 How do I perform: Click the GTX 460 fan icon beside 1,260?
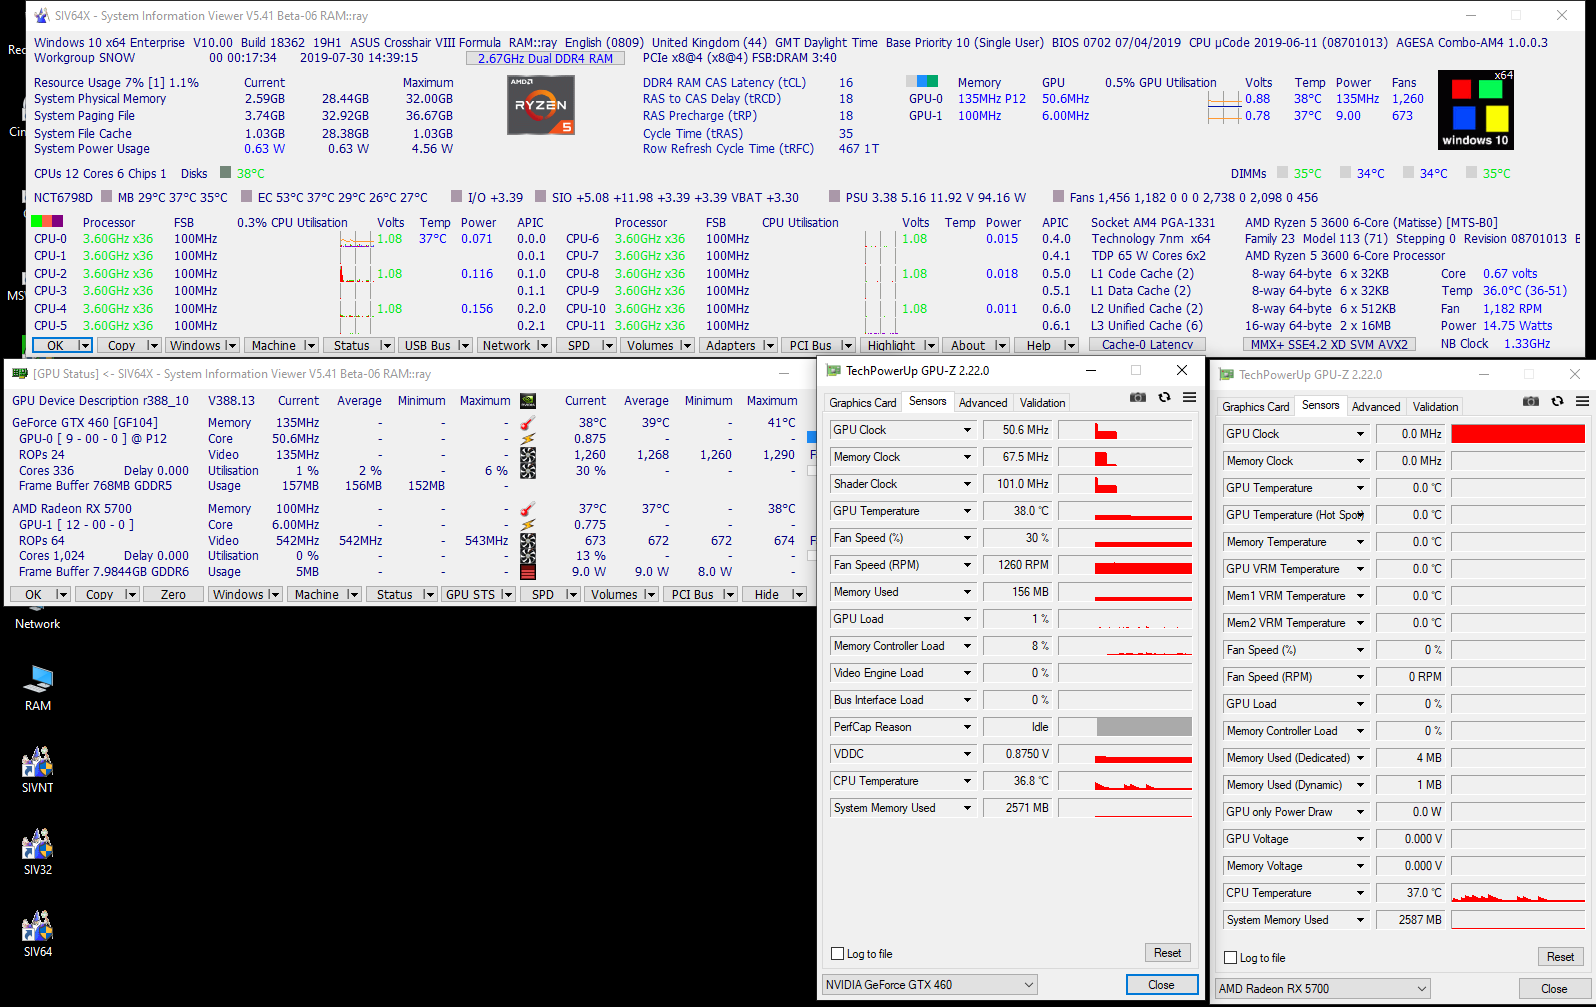pyautogui.click(x=528, y=455)
